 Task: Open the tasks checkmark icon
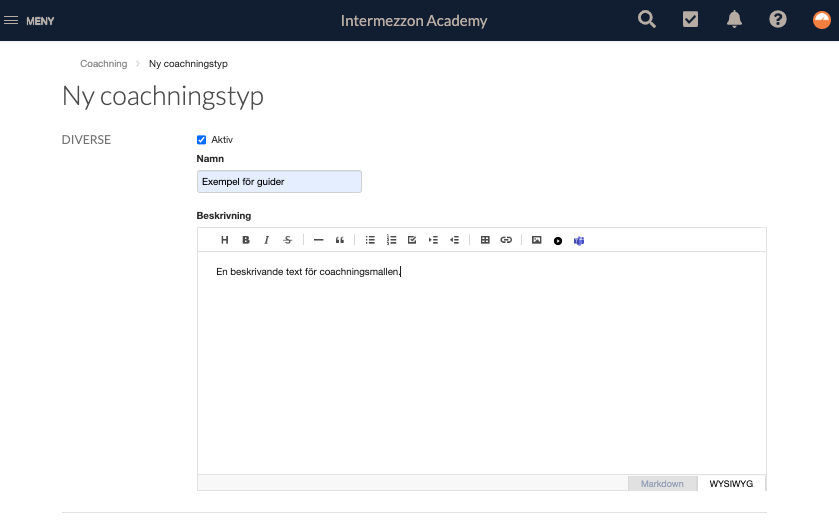(x=690, y=20)
